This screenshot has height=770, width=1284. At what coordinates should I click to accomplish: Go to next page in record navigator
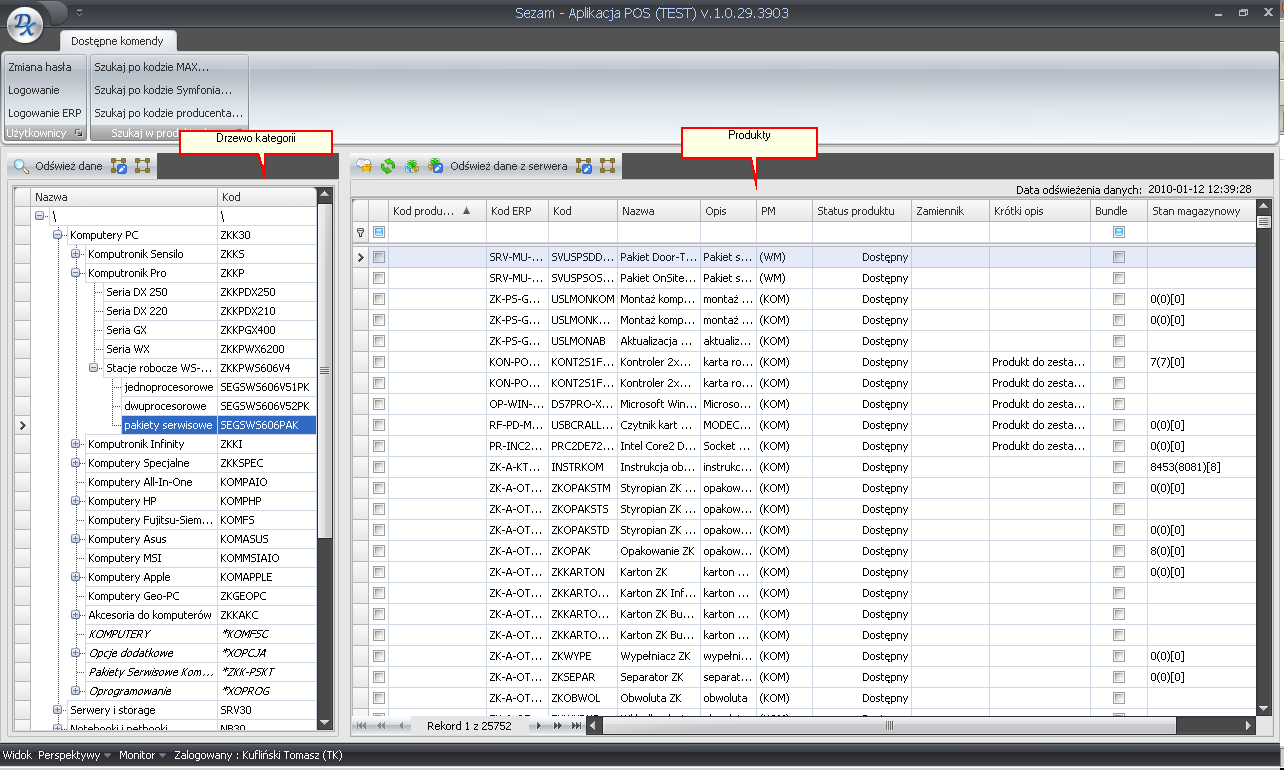pyautogui.click(x=557, y=726)
